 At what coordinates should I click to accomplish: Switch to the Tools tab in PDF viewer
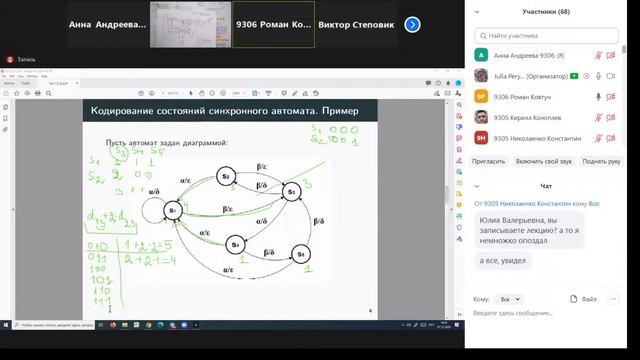tap(26, 83)
